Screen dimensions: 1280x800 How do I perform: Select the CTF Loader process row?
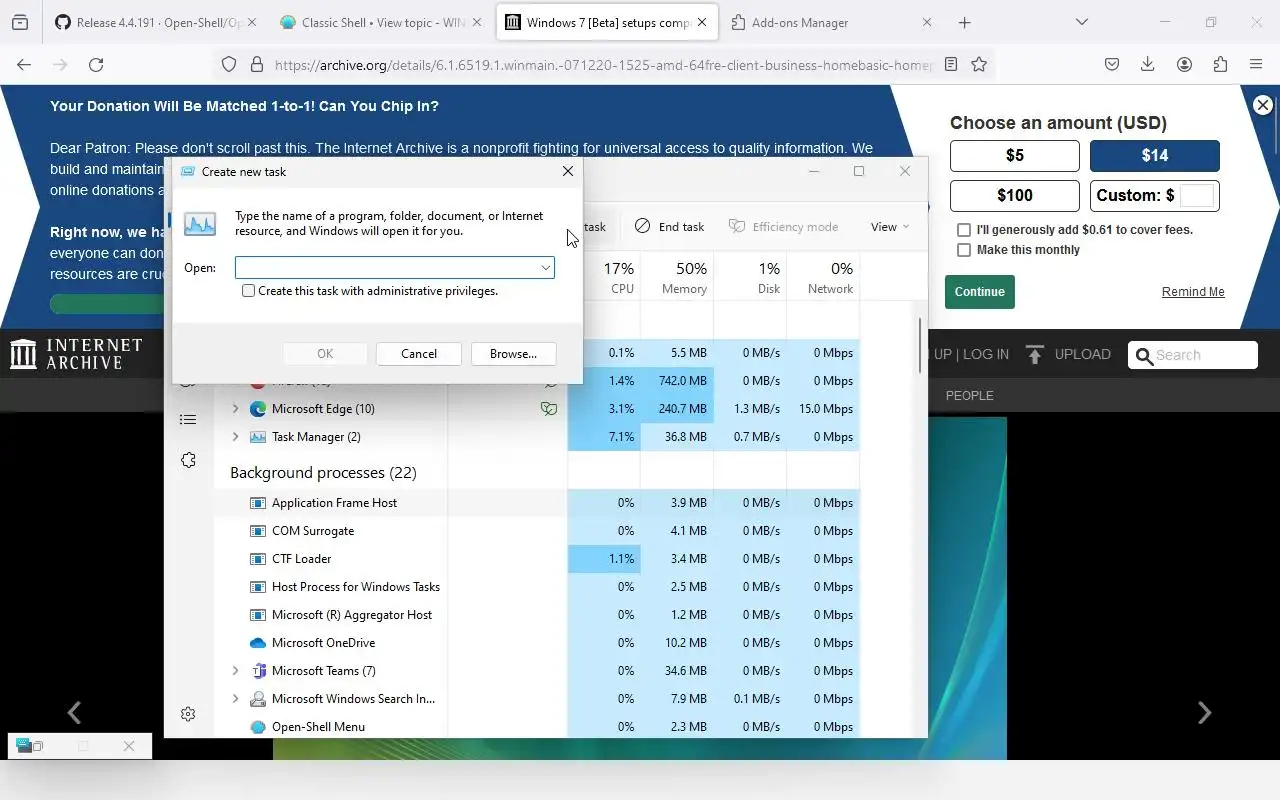coord(538,558)
